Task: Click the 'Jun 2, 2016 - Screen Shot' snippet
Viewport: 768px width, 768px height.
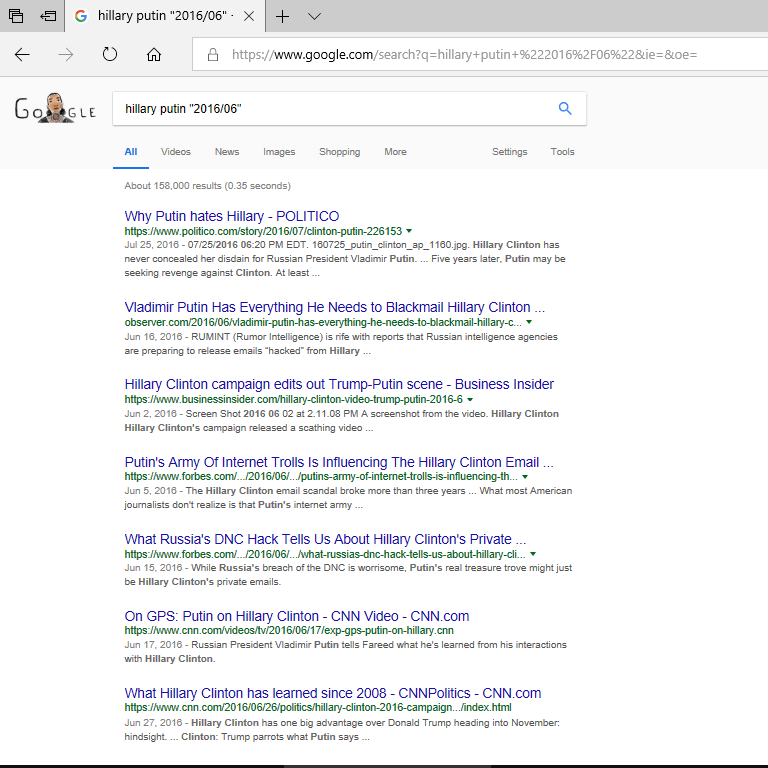Action: coord(341,421)
